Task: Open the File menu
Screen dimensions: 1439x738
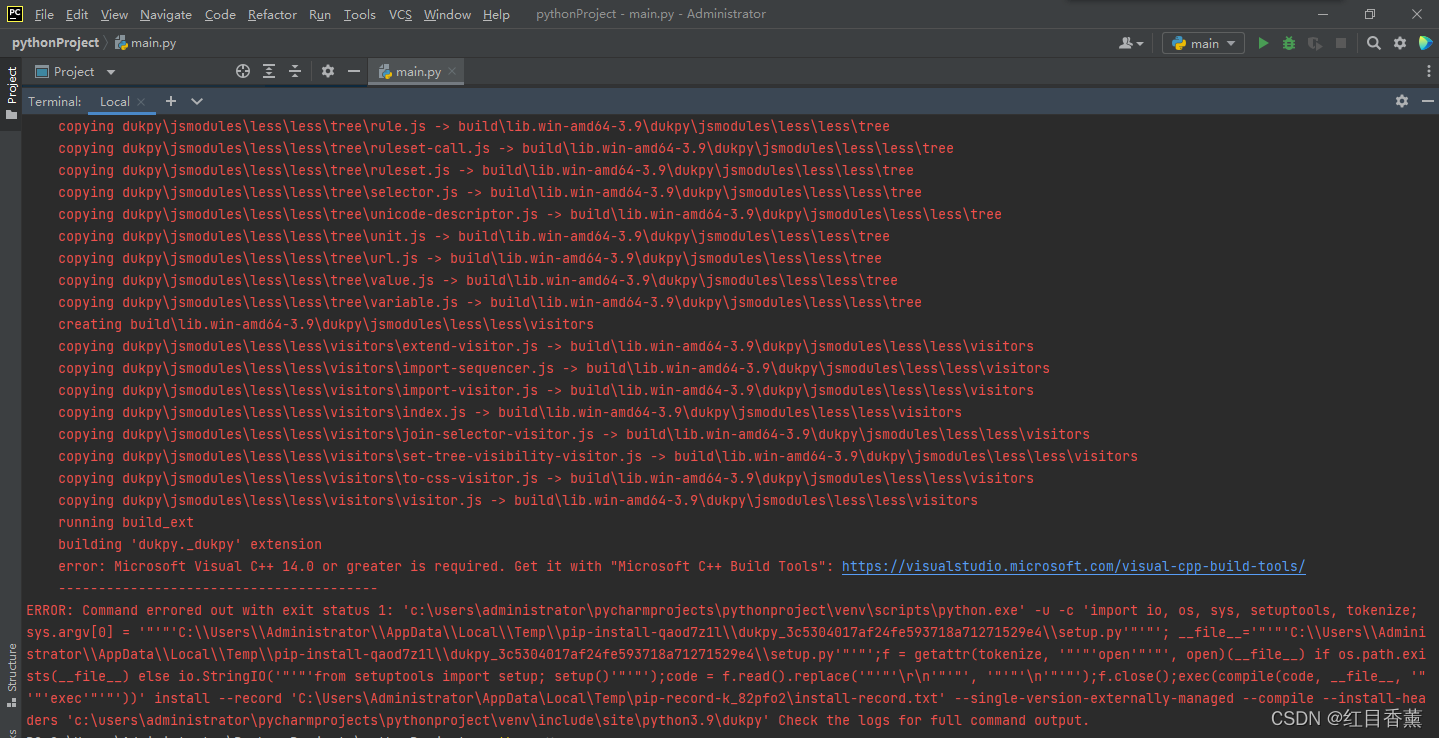Action: click(44, 14)
